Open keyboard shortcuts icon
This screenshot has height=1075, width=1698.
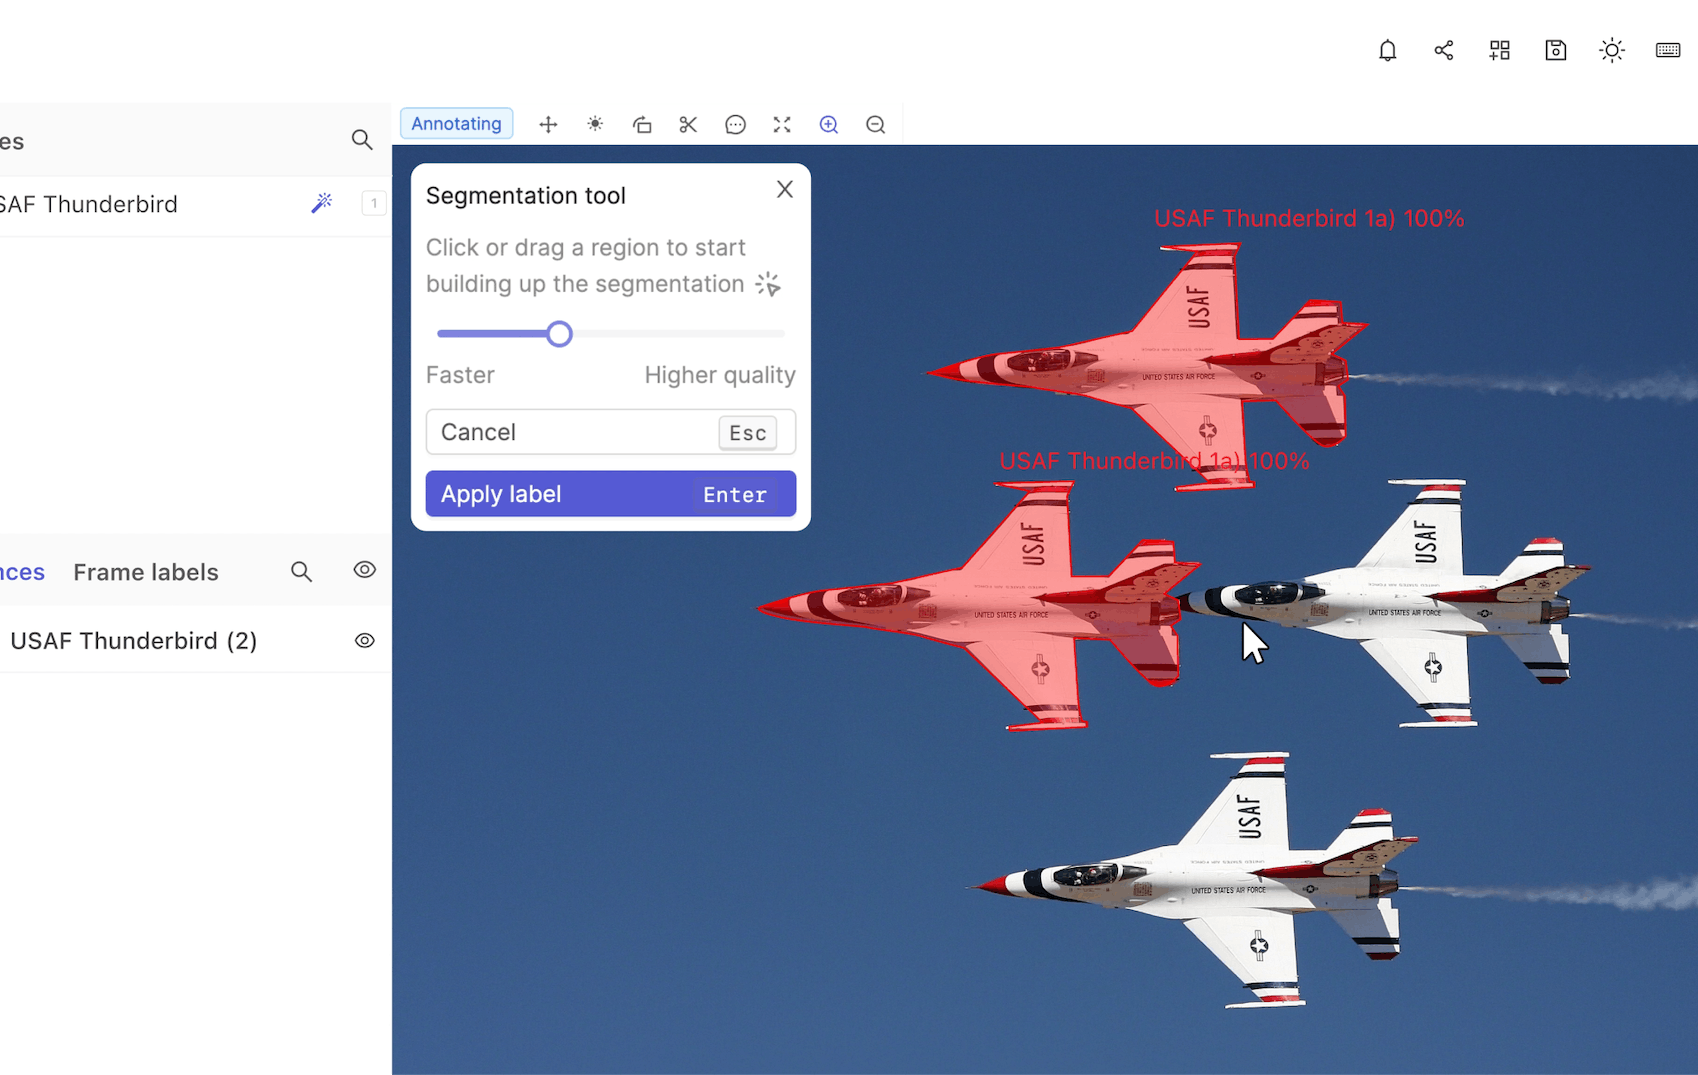[x=1667, y=50]
